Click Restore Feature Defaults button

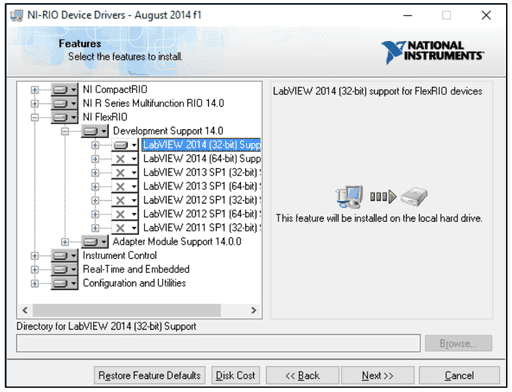[150, 376]
